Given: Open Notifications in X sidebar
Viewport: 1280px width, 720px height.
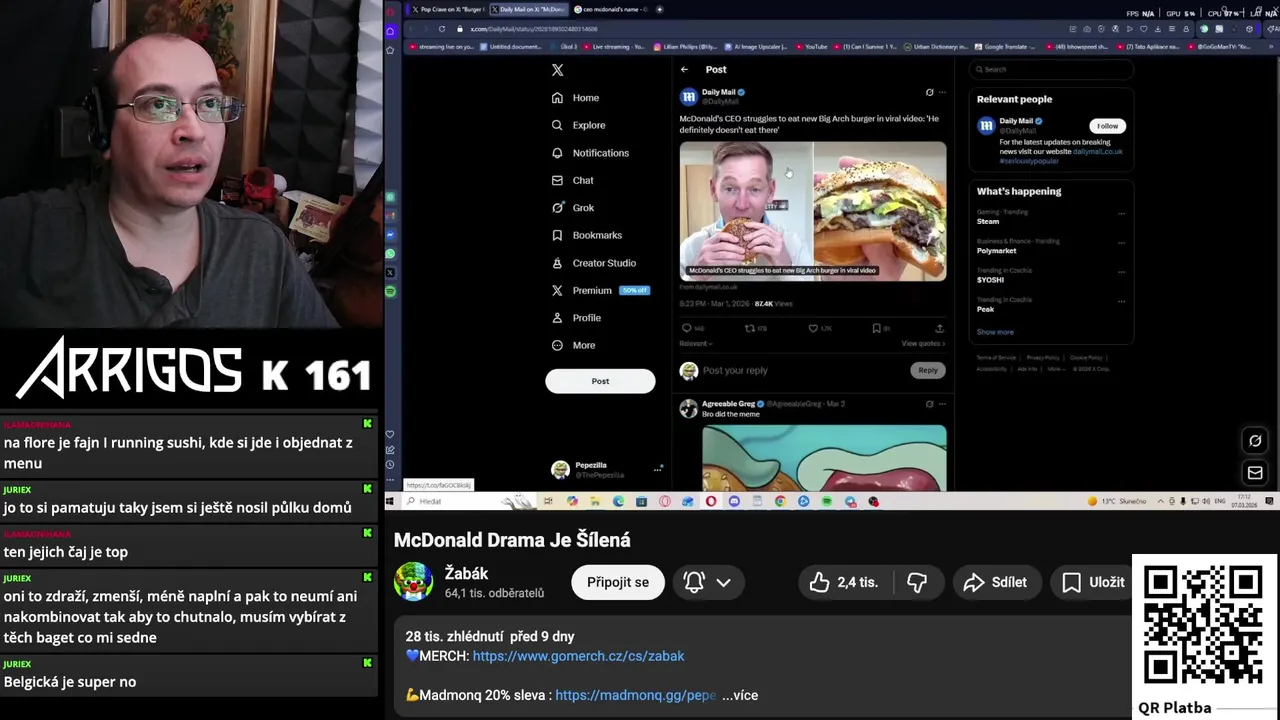Looking at the screenshot, I should (x=590, y=153).
